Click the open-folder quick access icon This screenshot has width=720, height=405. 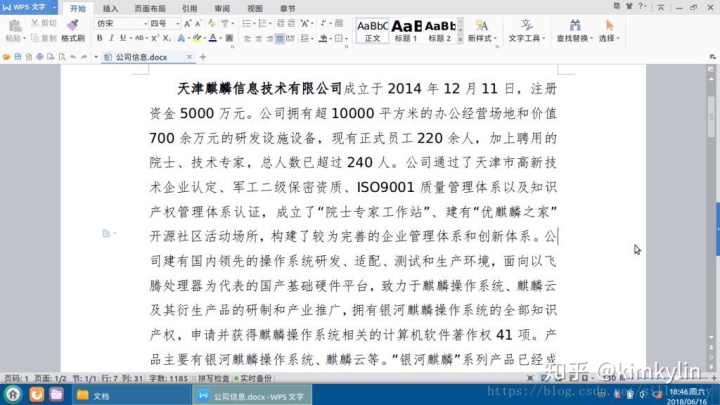6,57
